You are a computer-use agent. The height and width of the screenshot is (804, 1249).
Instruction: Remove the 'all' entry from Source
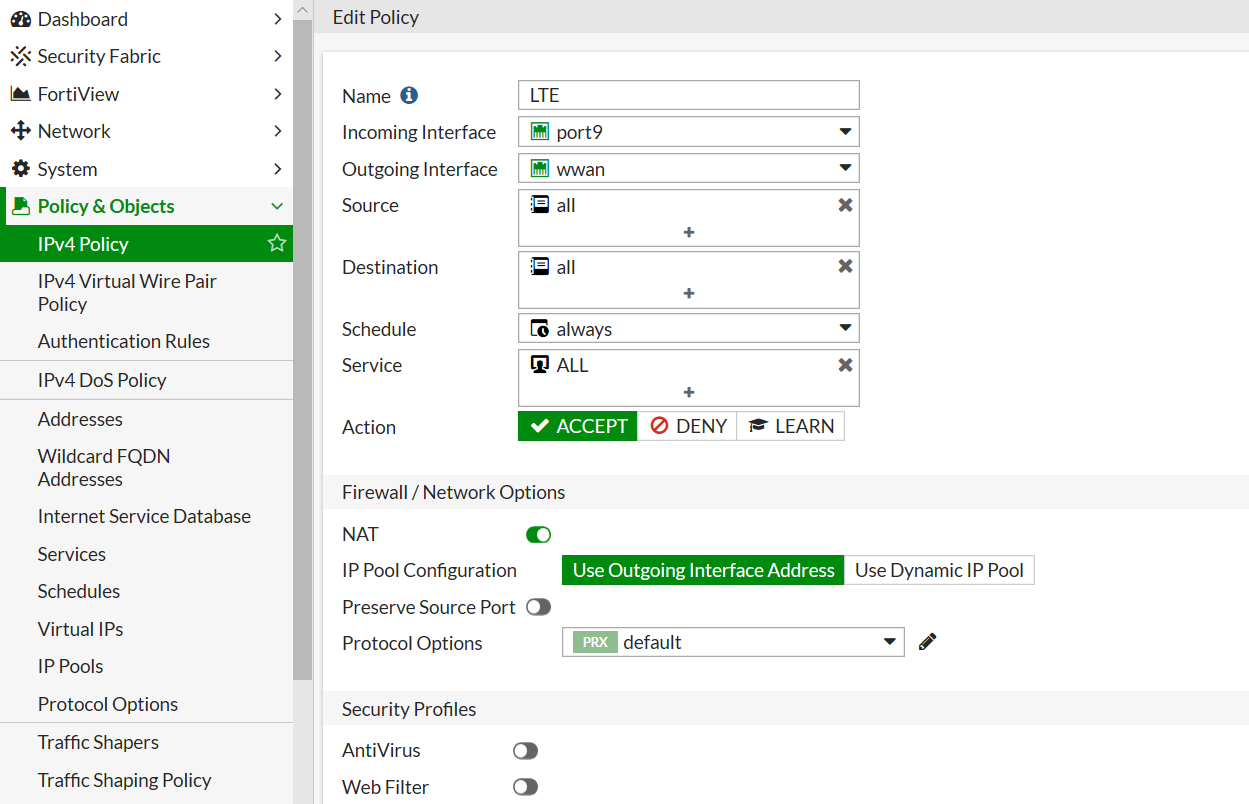(x=845, y=205)
